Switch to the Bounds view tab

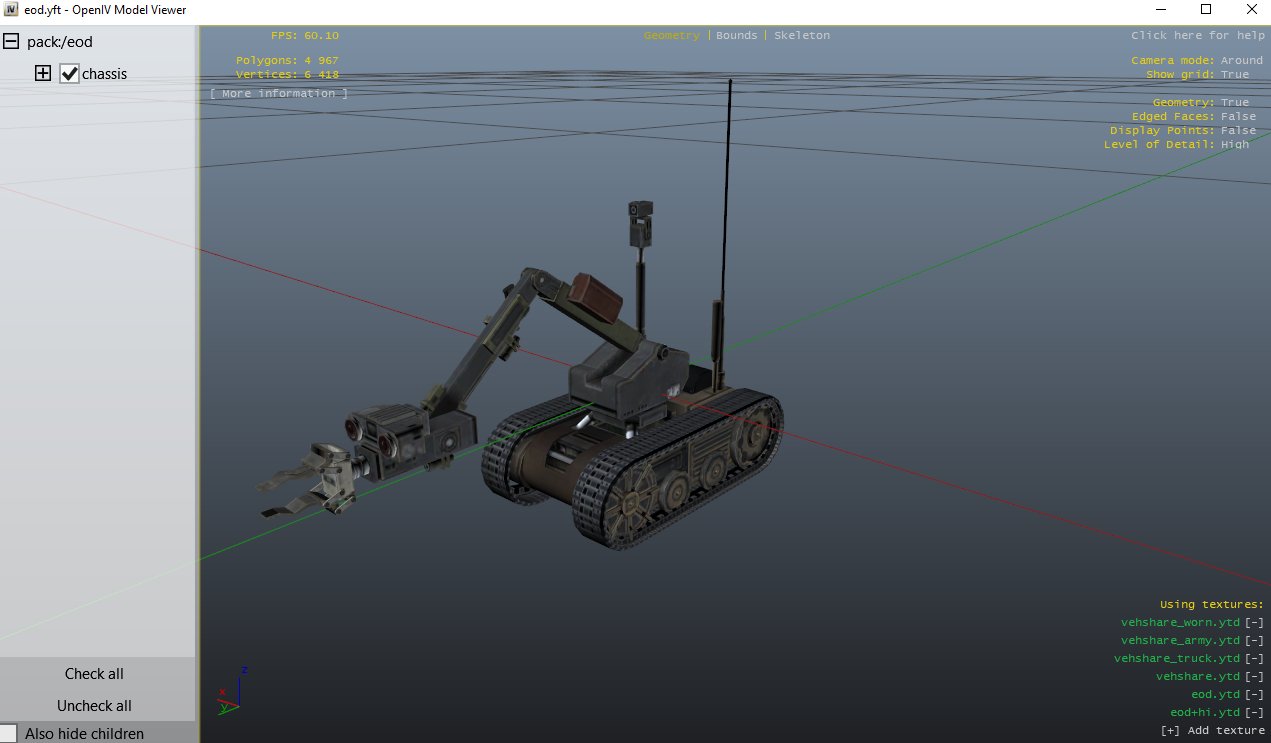pos(736,35)
